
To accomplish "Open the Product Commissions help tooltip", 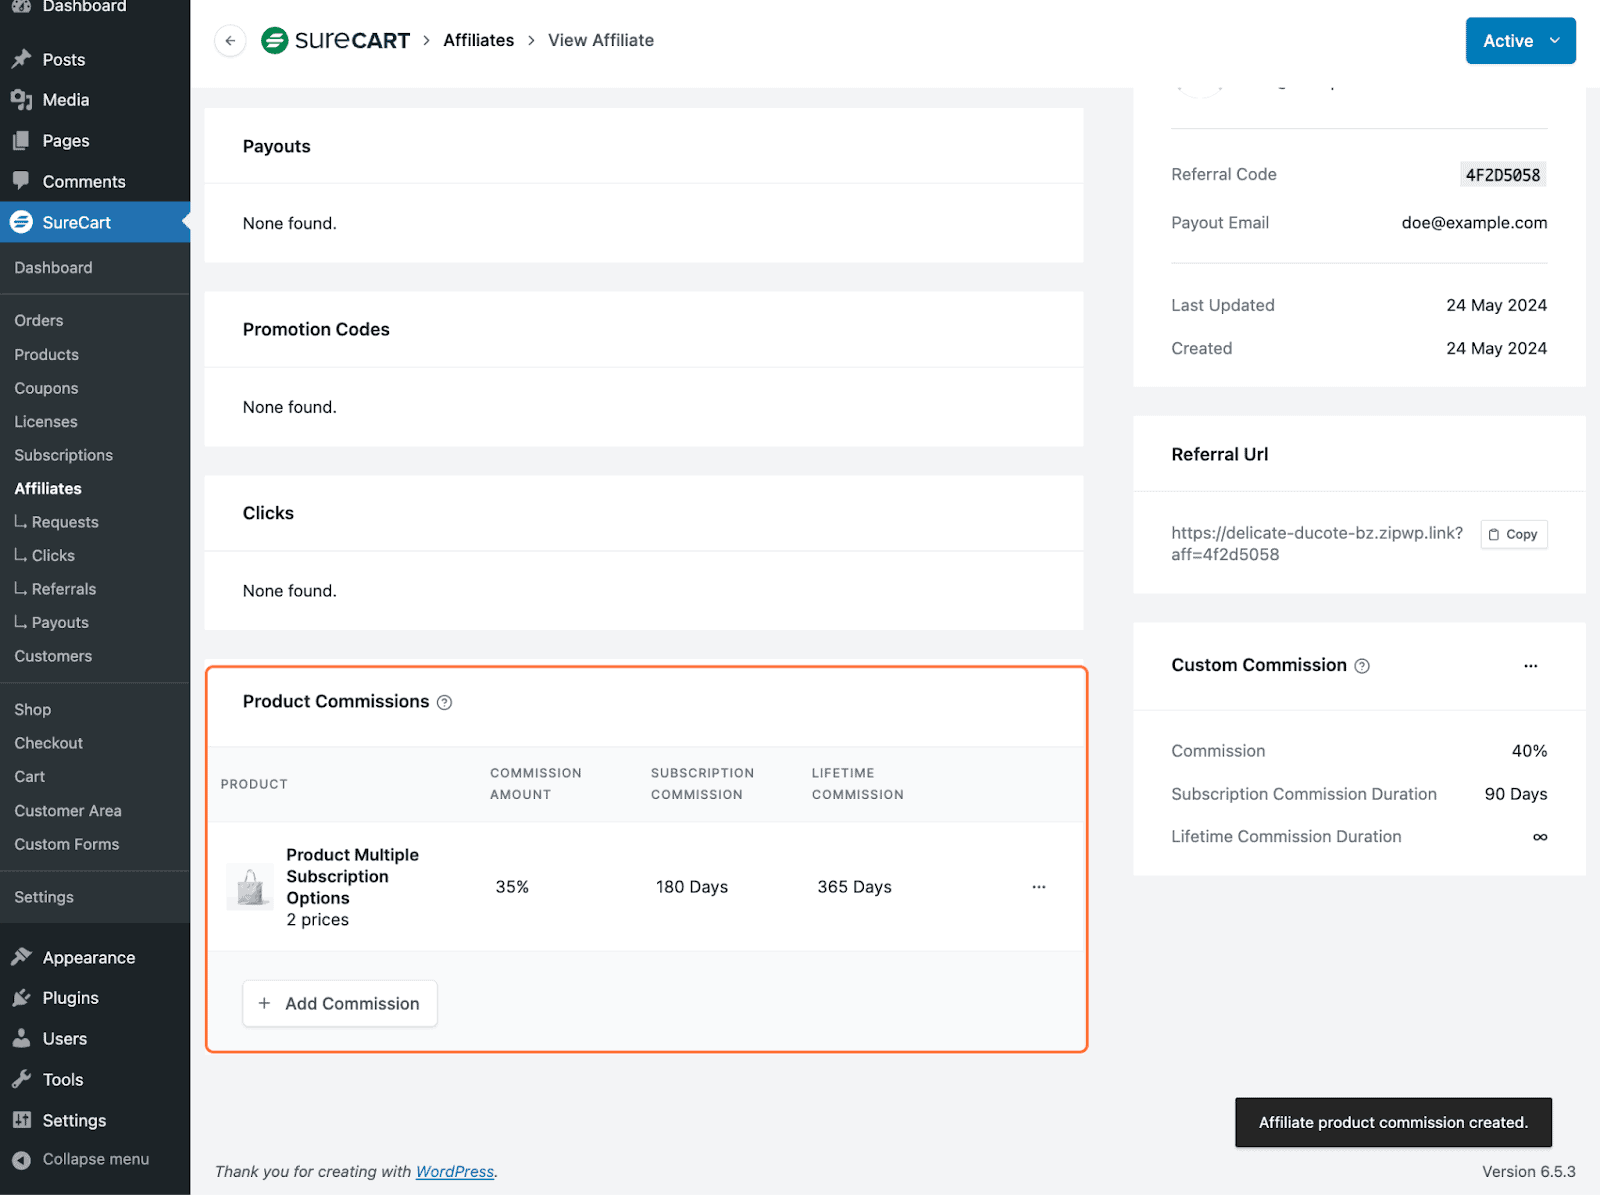I will pos(444,702).
